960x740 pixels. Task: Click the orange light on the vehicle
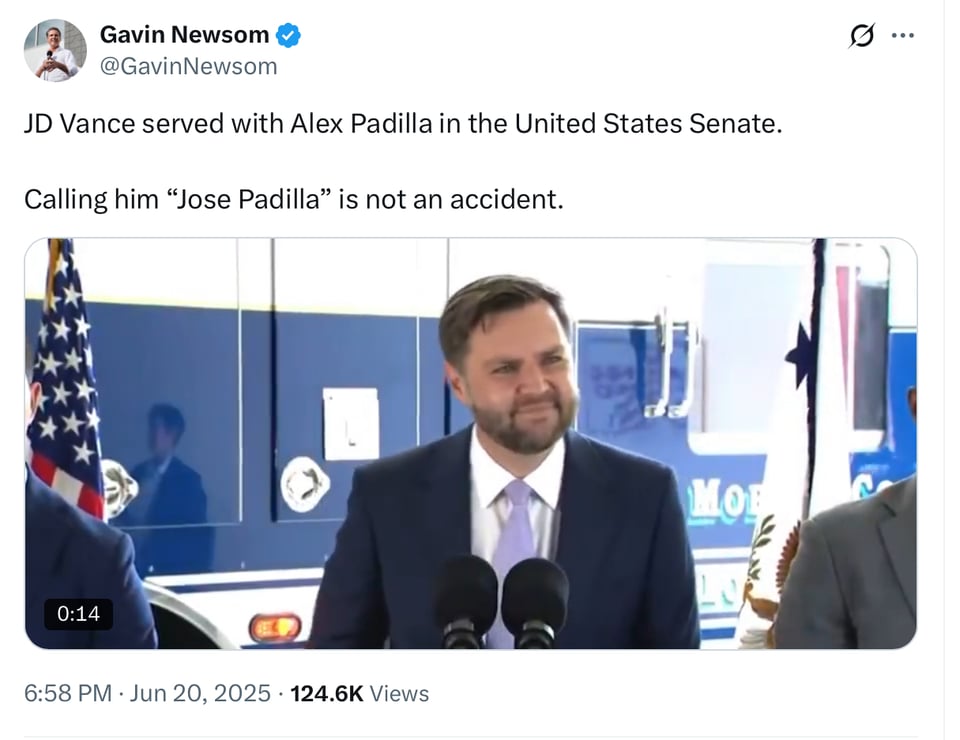(274, 627)
